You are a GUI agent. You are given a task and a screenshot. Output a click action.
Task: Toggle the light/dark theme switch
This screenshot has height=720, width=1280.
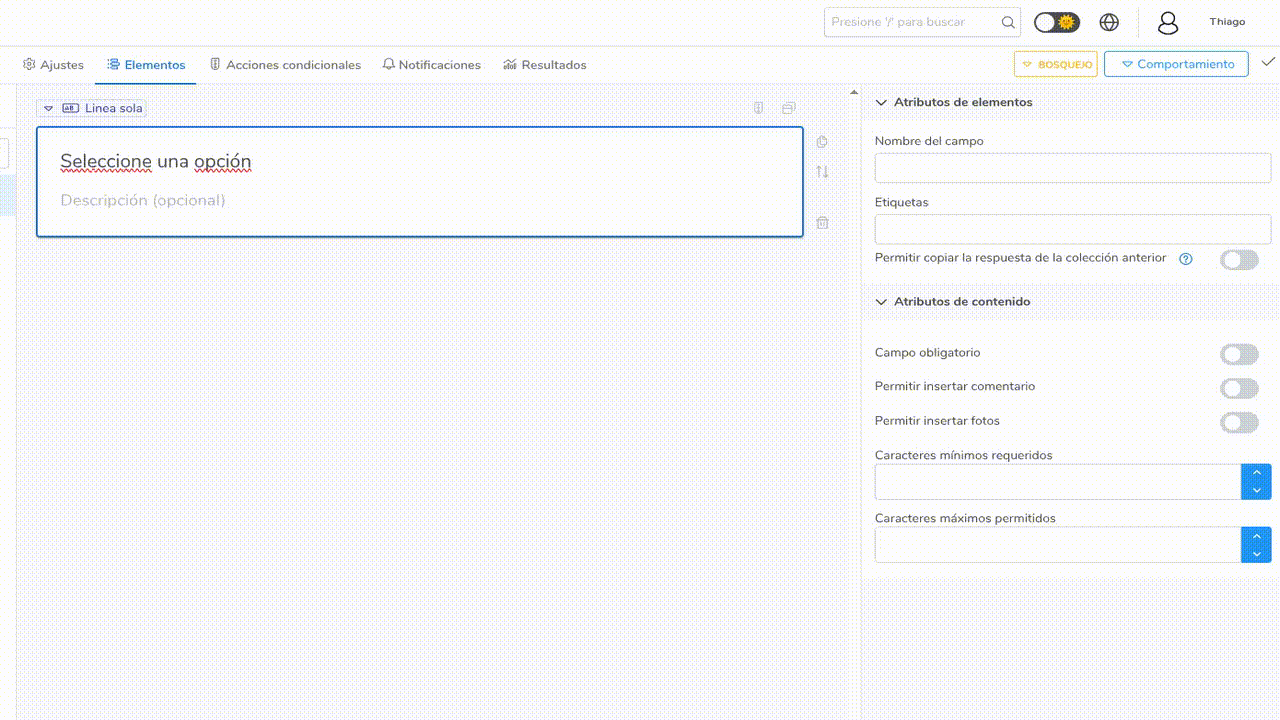point(1056,22)
